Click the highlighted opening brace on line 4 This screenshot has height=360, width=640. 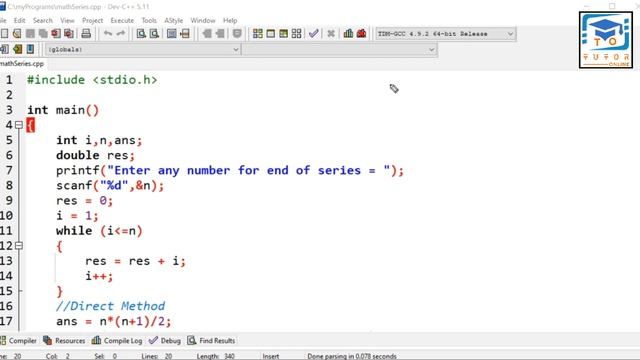point(31,125)
